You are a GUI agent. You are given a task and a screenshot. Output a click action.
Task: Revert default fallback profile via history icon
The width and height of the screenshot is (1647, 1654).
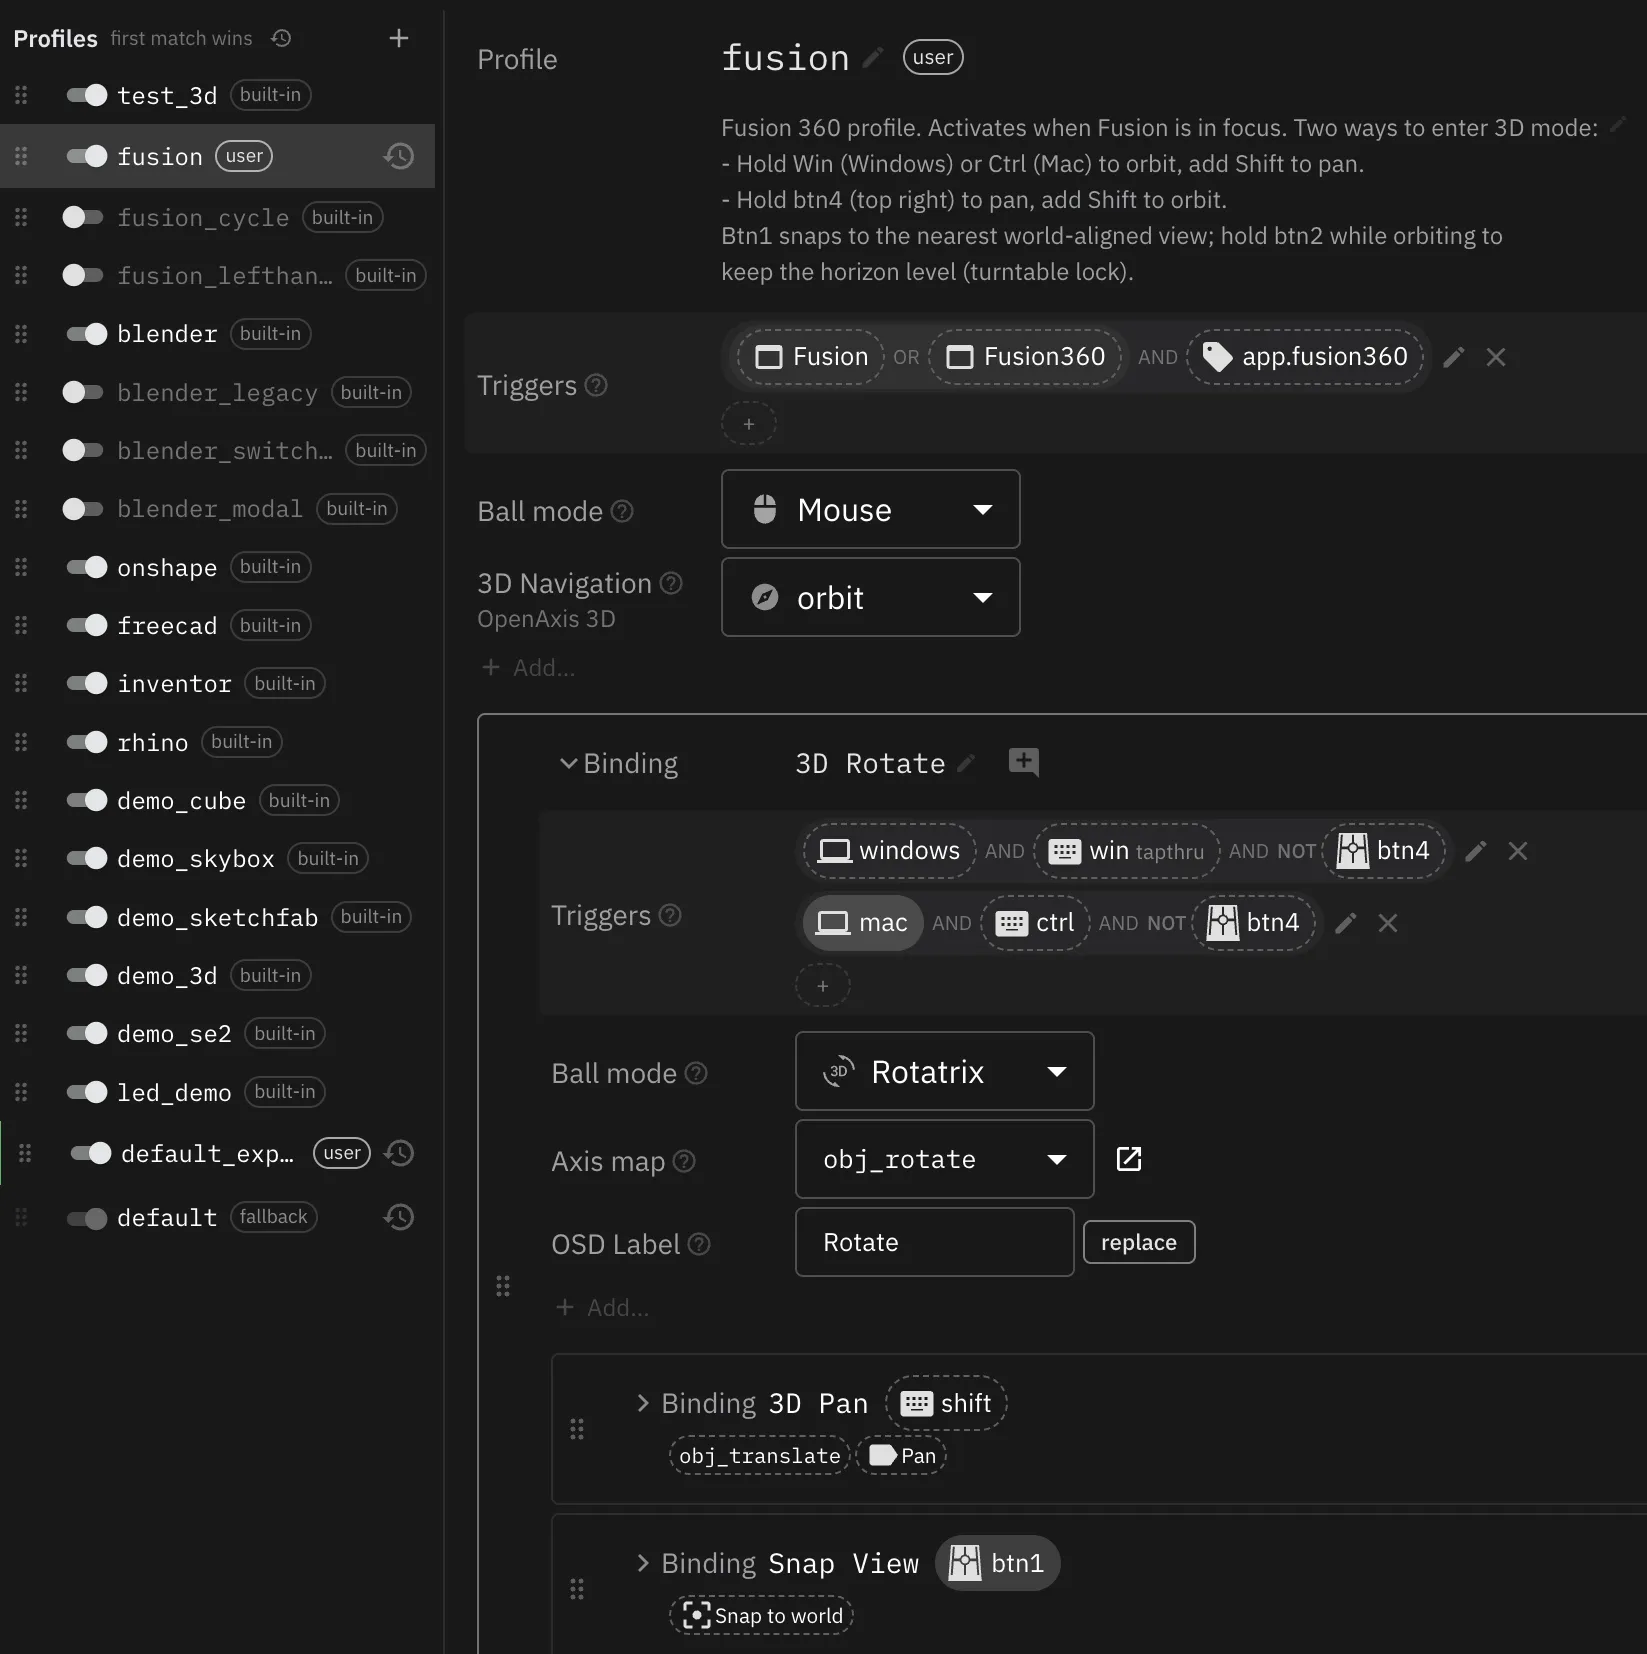pos(399,1217)
